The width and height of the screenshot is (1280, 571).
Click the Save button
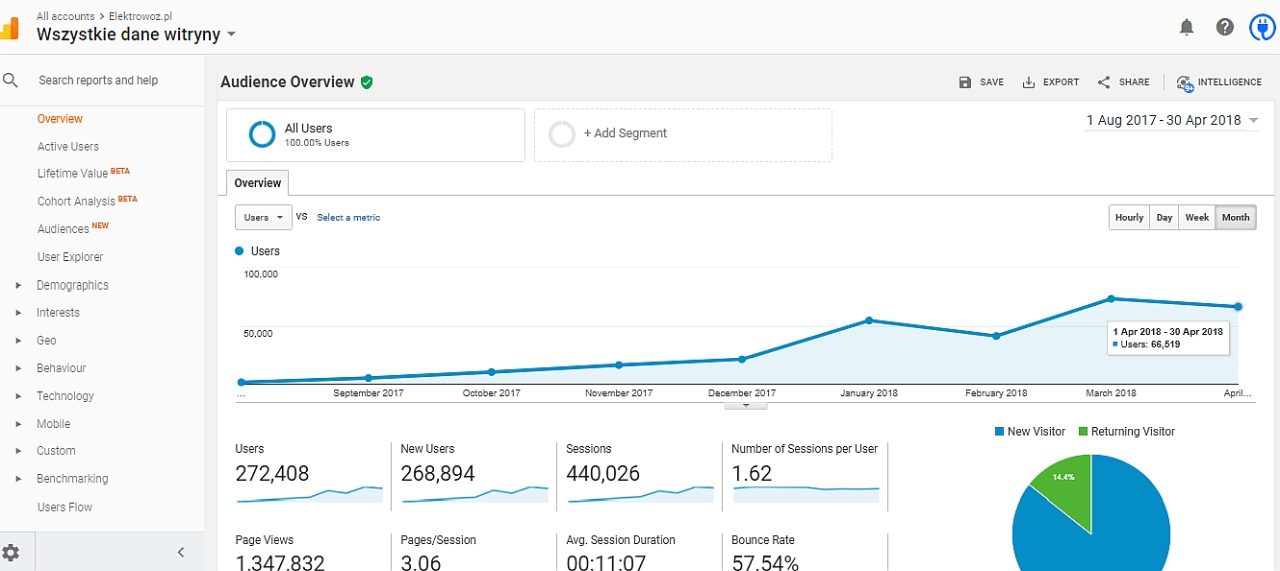click(981, 82)
